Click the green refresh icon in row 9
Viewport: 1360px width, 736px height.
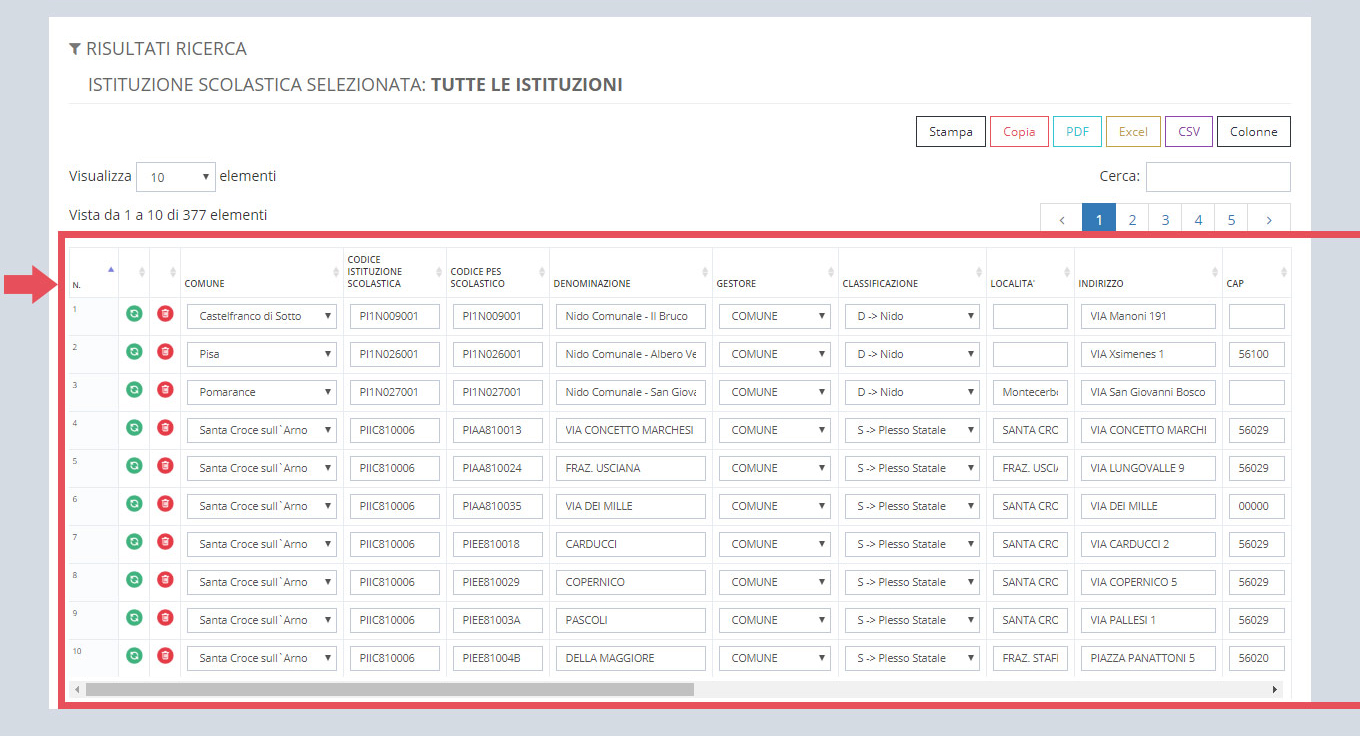pos(134,618)
